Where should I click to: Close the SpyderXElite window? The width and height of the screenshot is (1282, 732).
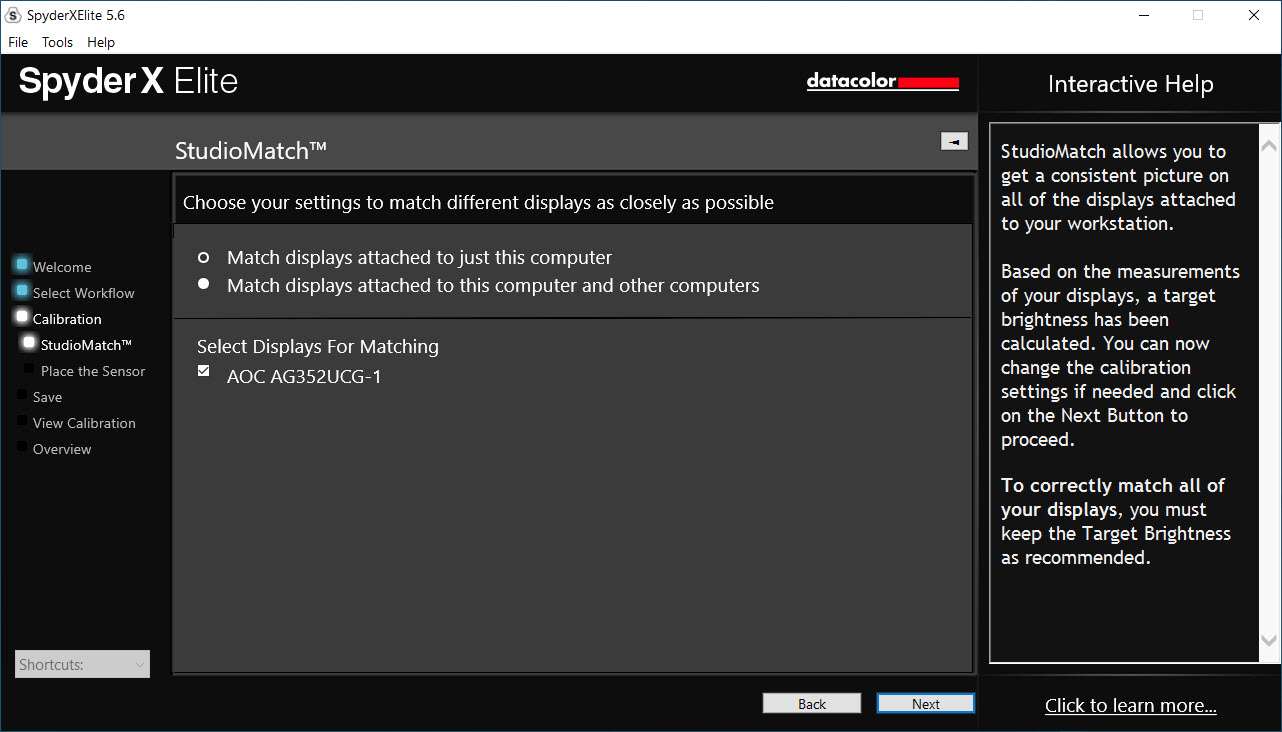pyautogui.click(x=1254, y=15)
